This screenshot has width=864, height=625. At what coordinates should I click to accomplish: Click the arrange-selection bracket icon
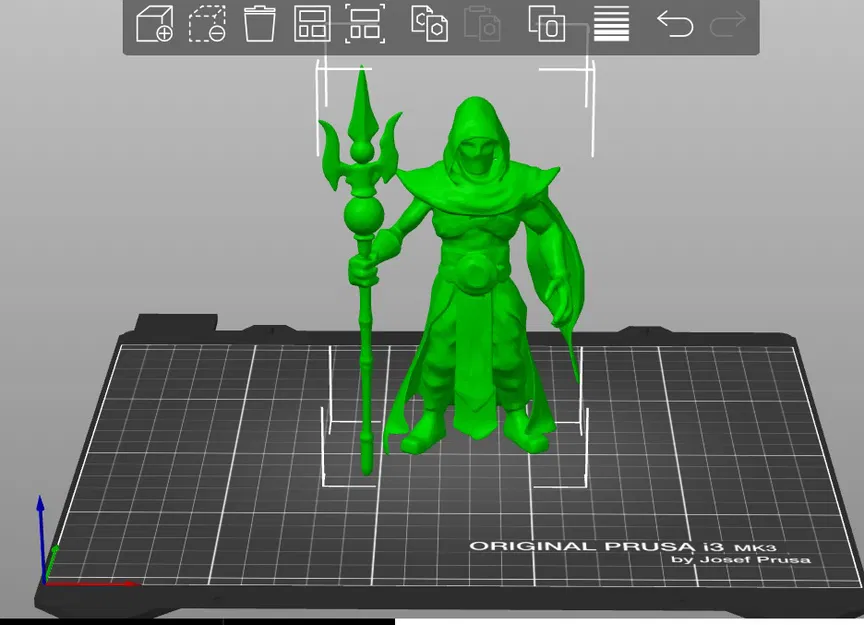[x=366, y=25]
